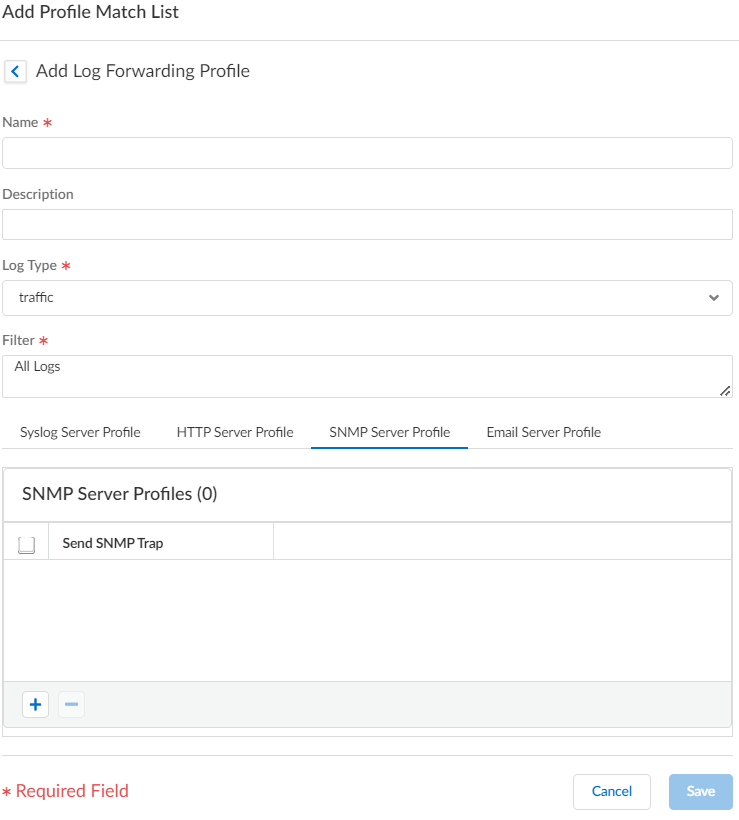Viewport: 739px width, 820px height.
Task: Show the Email Server Profile tab
Action: click(543, 433)
